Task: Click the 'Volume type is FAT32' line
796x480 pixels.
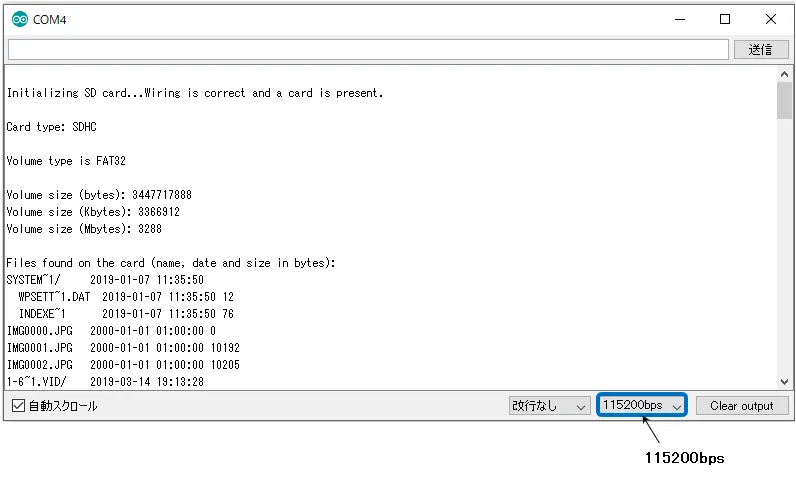Action: (66, 161)
